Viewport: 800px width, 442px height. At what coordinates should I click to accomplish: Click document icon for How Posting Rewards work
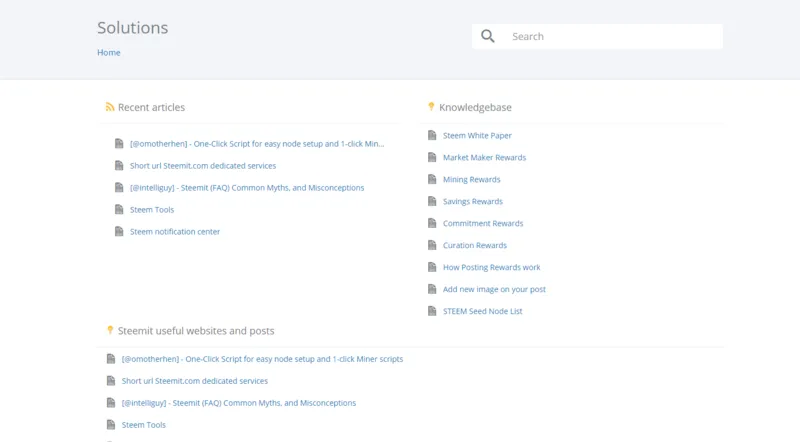[432, 267]
